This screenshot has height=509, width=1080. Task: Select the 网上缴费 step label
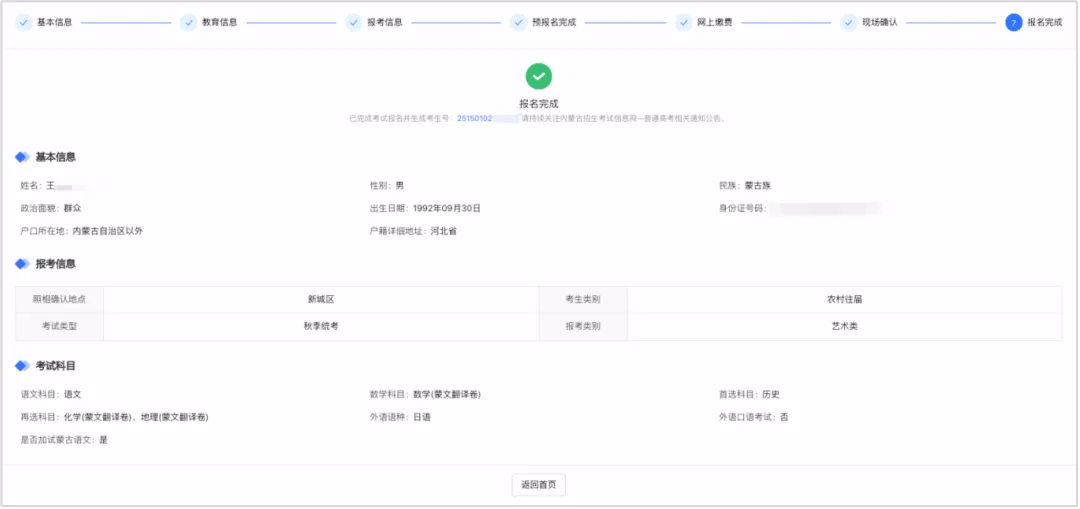tap(714, 22)
